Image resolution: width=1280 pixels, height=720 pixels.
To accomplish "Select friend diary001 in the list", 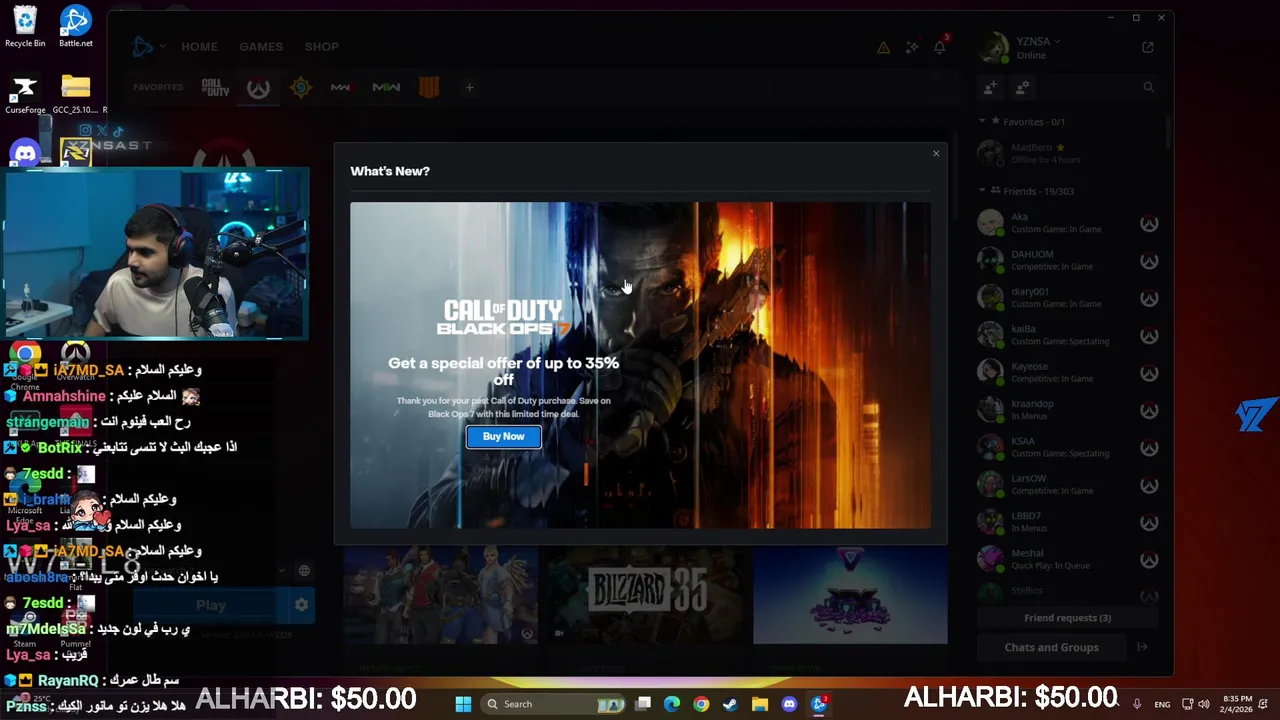I will click(x=1068, y=297).
